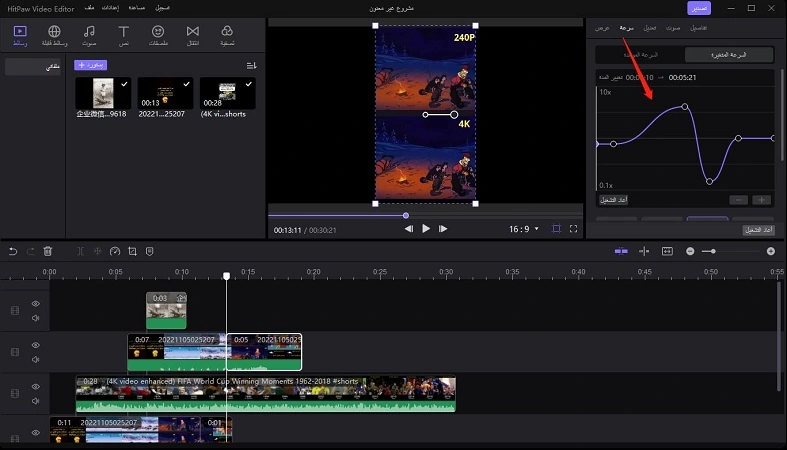Switch to the Details (تفاصيل) properties tab
The height and width of the screenshot is (450, 787).
(698, 28)
